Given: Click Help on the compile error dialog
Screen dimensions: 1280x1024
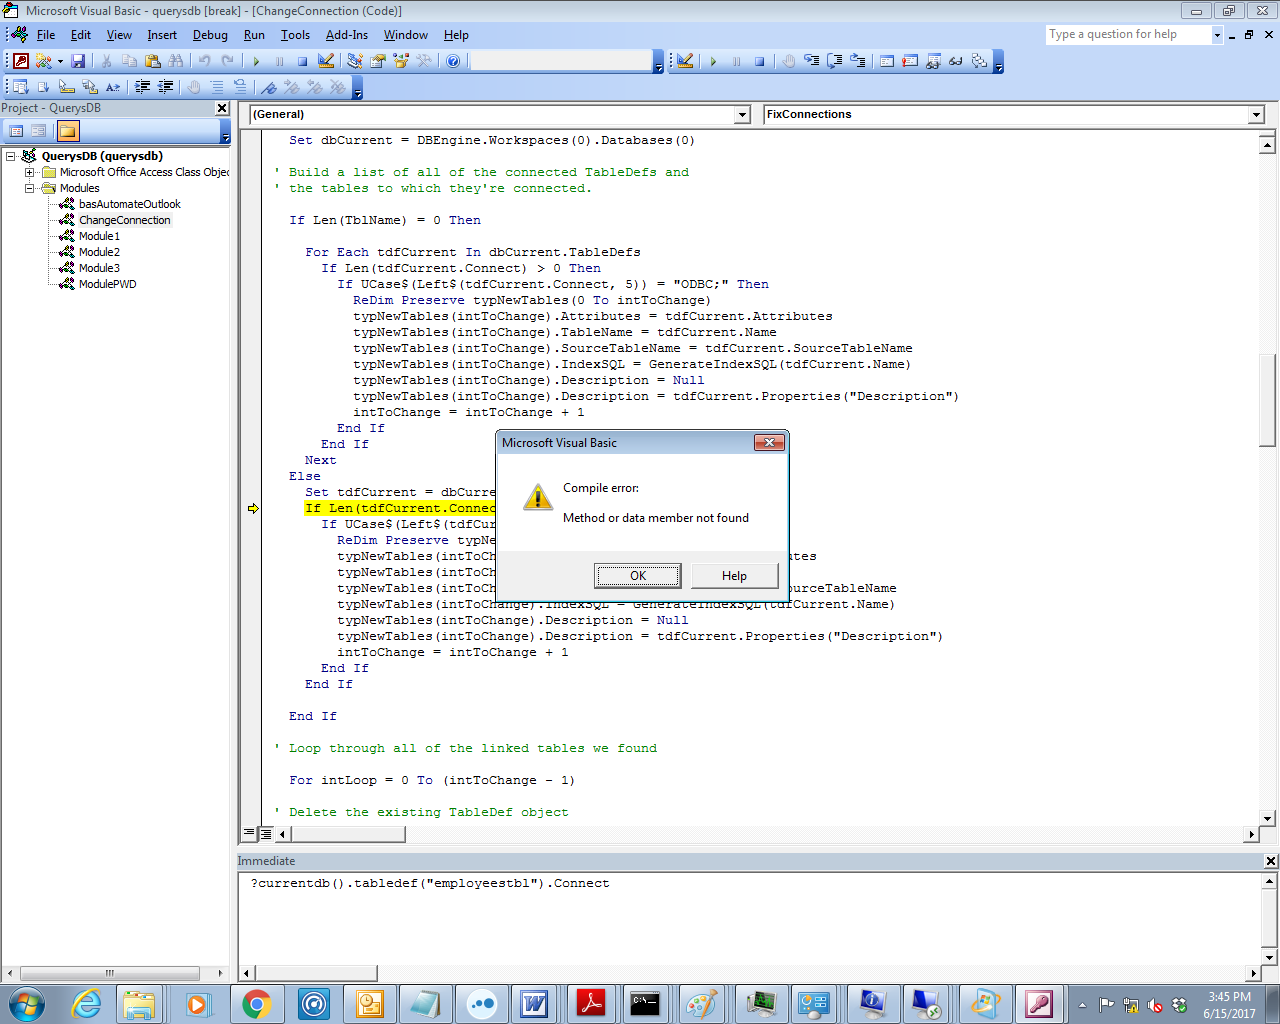Looking at the screenshot, I should click(x=735, y=575).
